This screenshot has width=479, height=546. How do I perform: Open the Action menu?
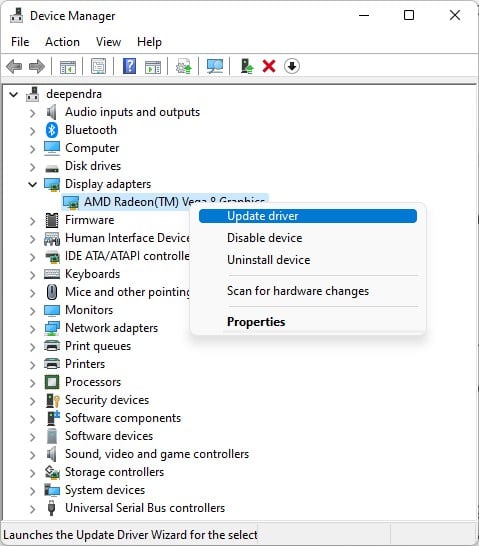pyautogui.click(x=62, y=42)
